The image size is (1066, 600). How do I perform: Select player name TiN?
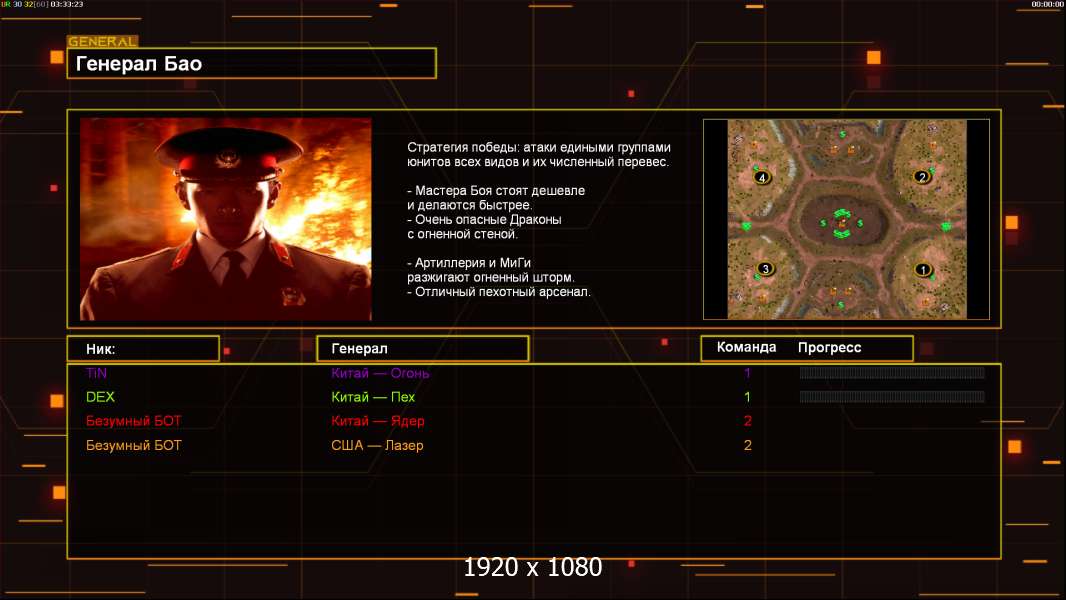pyautogui.click(x=97, y=373)
